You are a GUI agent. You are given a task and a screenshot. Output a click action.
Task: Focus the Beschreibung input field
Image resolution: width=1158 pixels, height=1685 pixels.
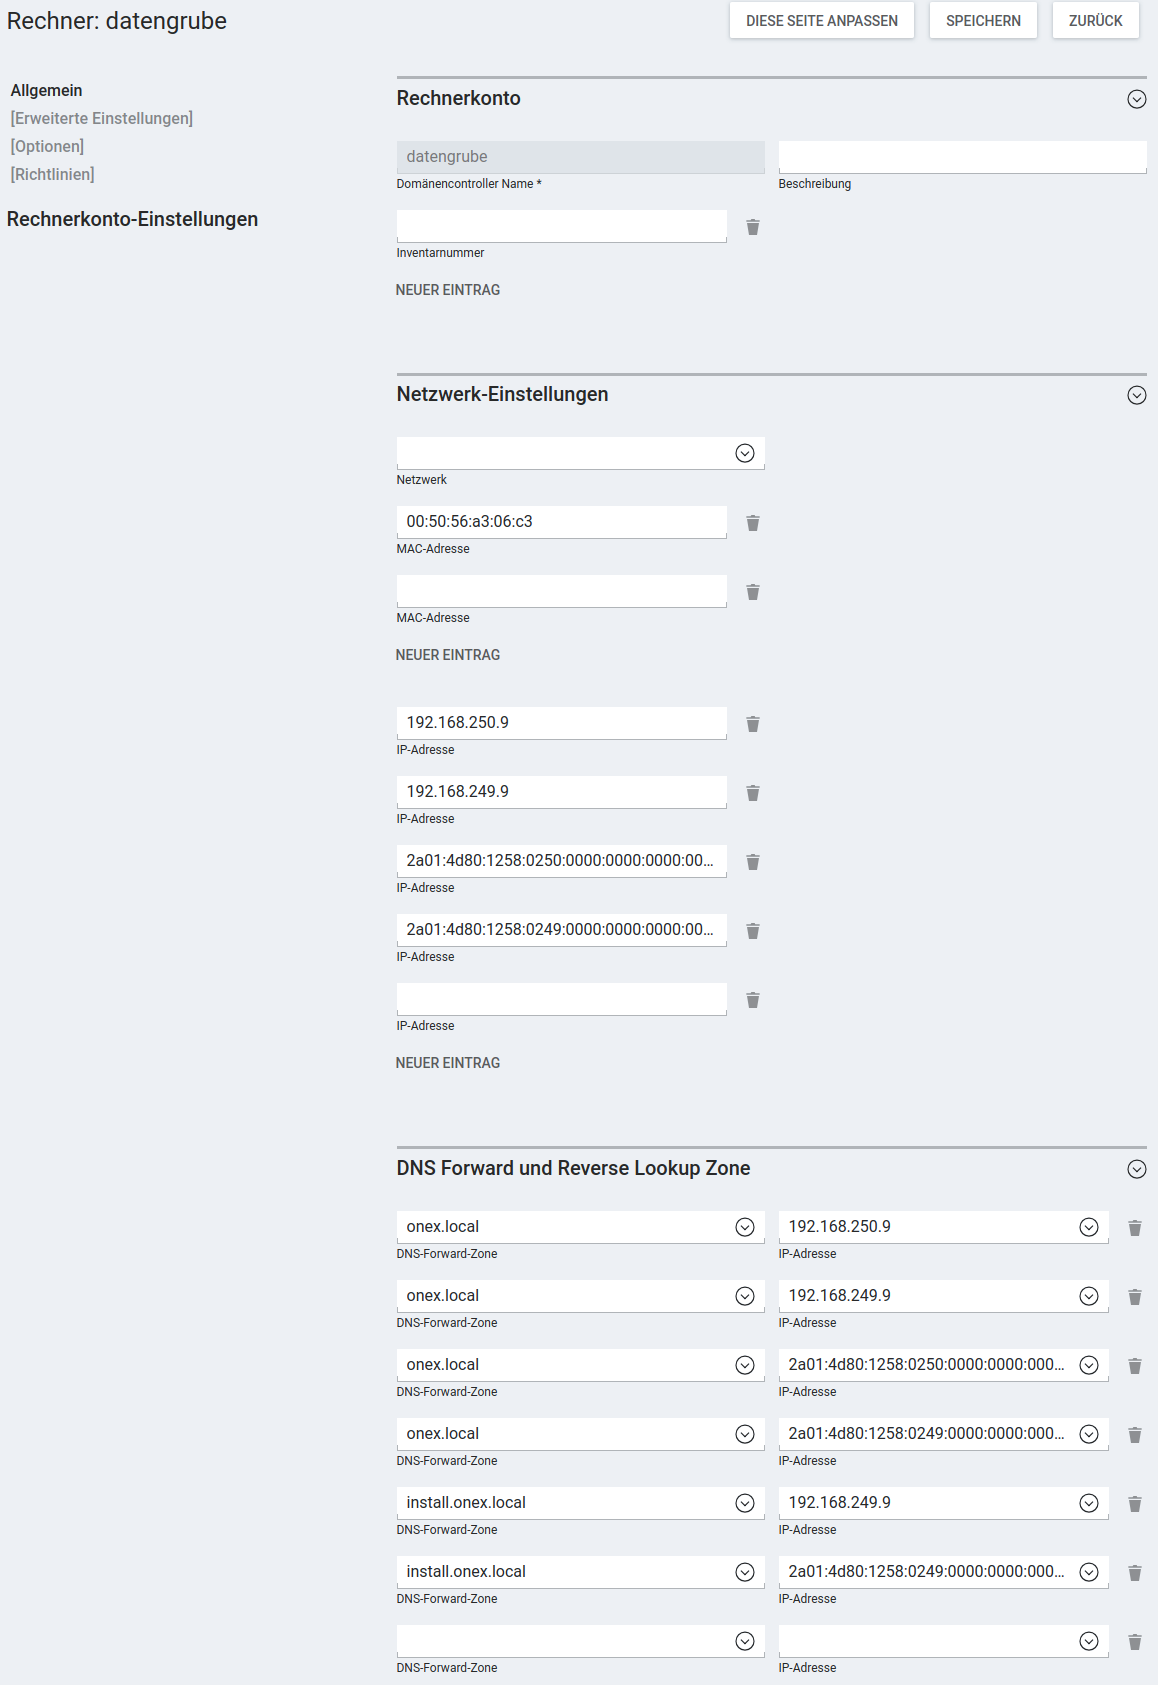pyautogui.click(x=963, y=157)
